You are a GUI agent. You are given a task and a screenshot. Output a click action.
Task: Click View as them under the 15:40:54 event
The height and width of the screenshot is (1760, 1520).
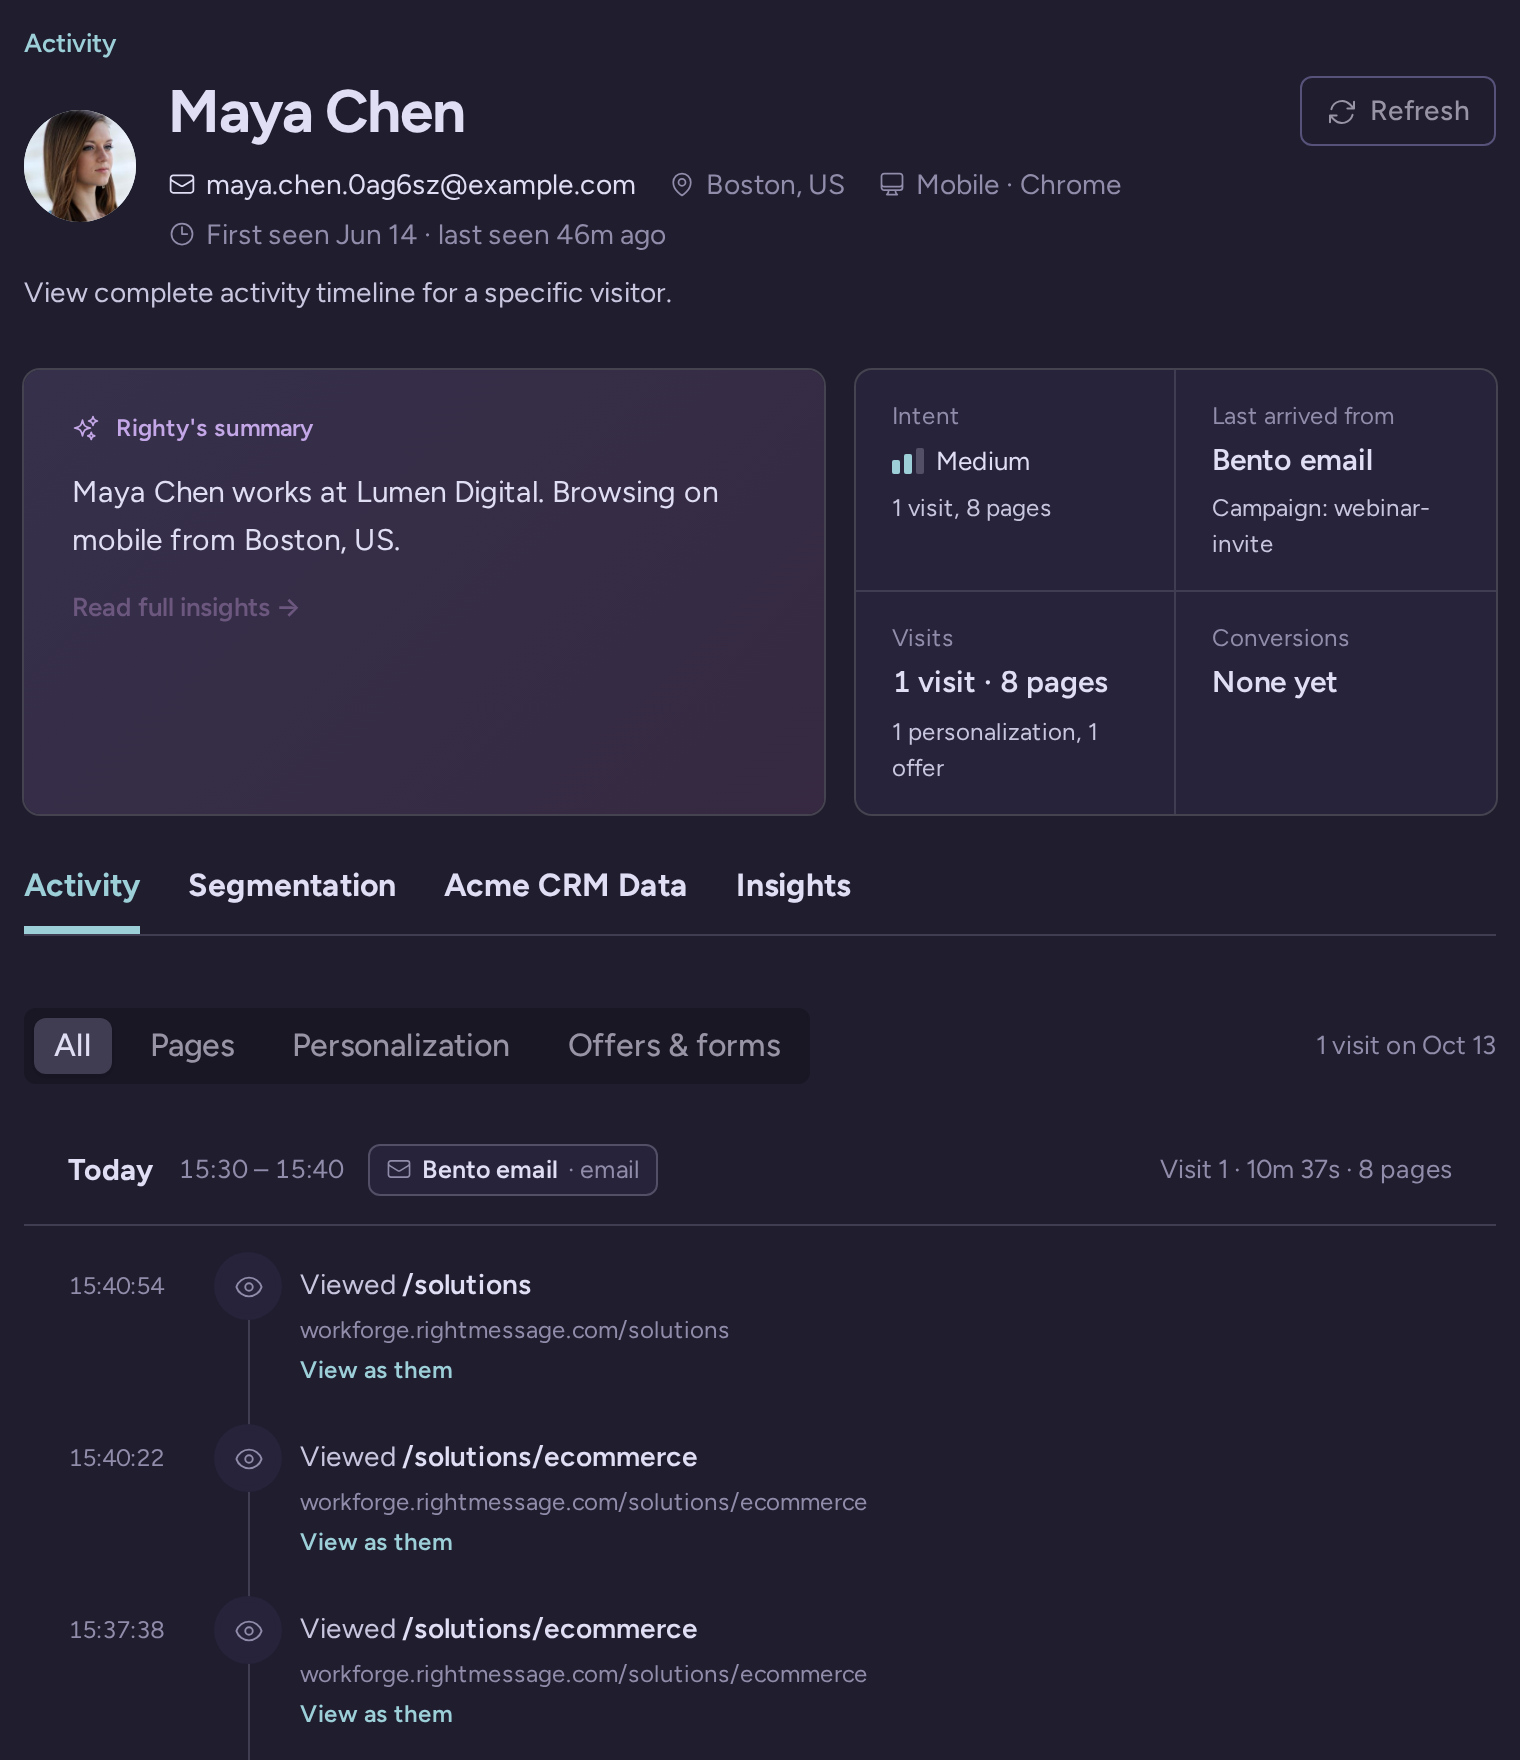tap(376, 1370)
